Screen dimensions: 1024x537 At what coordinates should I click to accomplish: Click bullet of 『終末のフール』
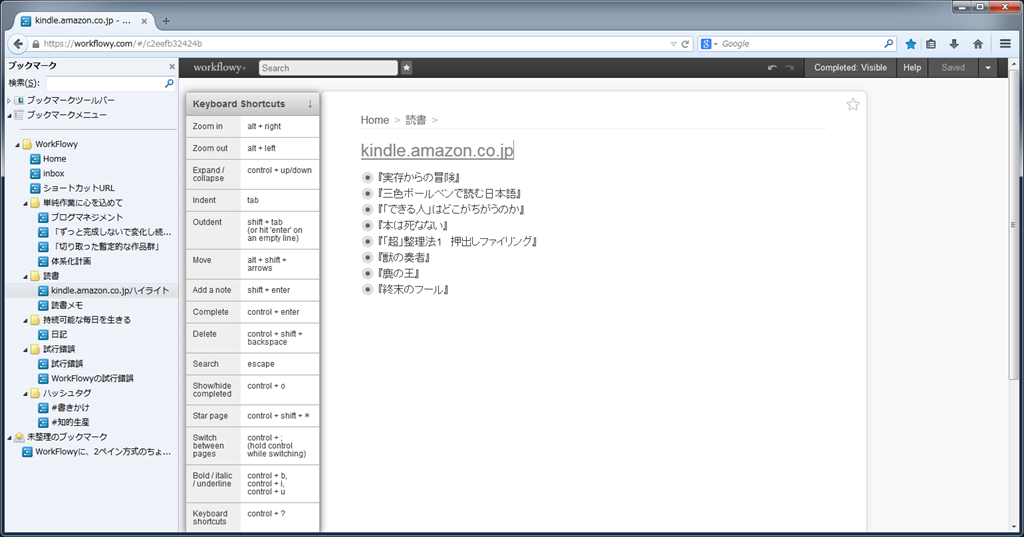(x=367, y=289)
